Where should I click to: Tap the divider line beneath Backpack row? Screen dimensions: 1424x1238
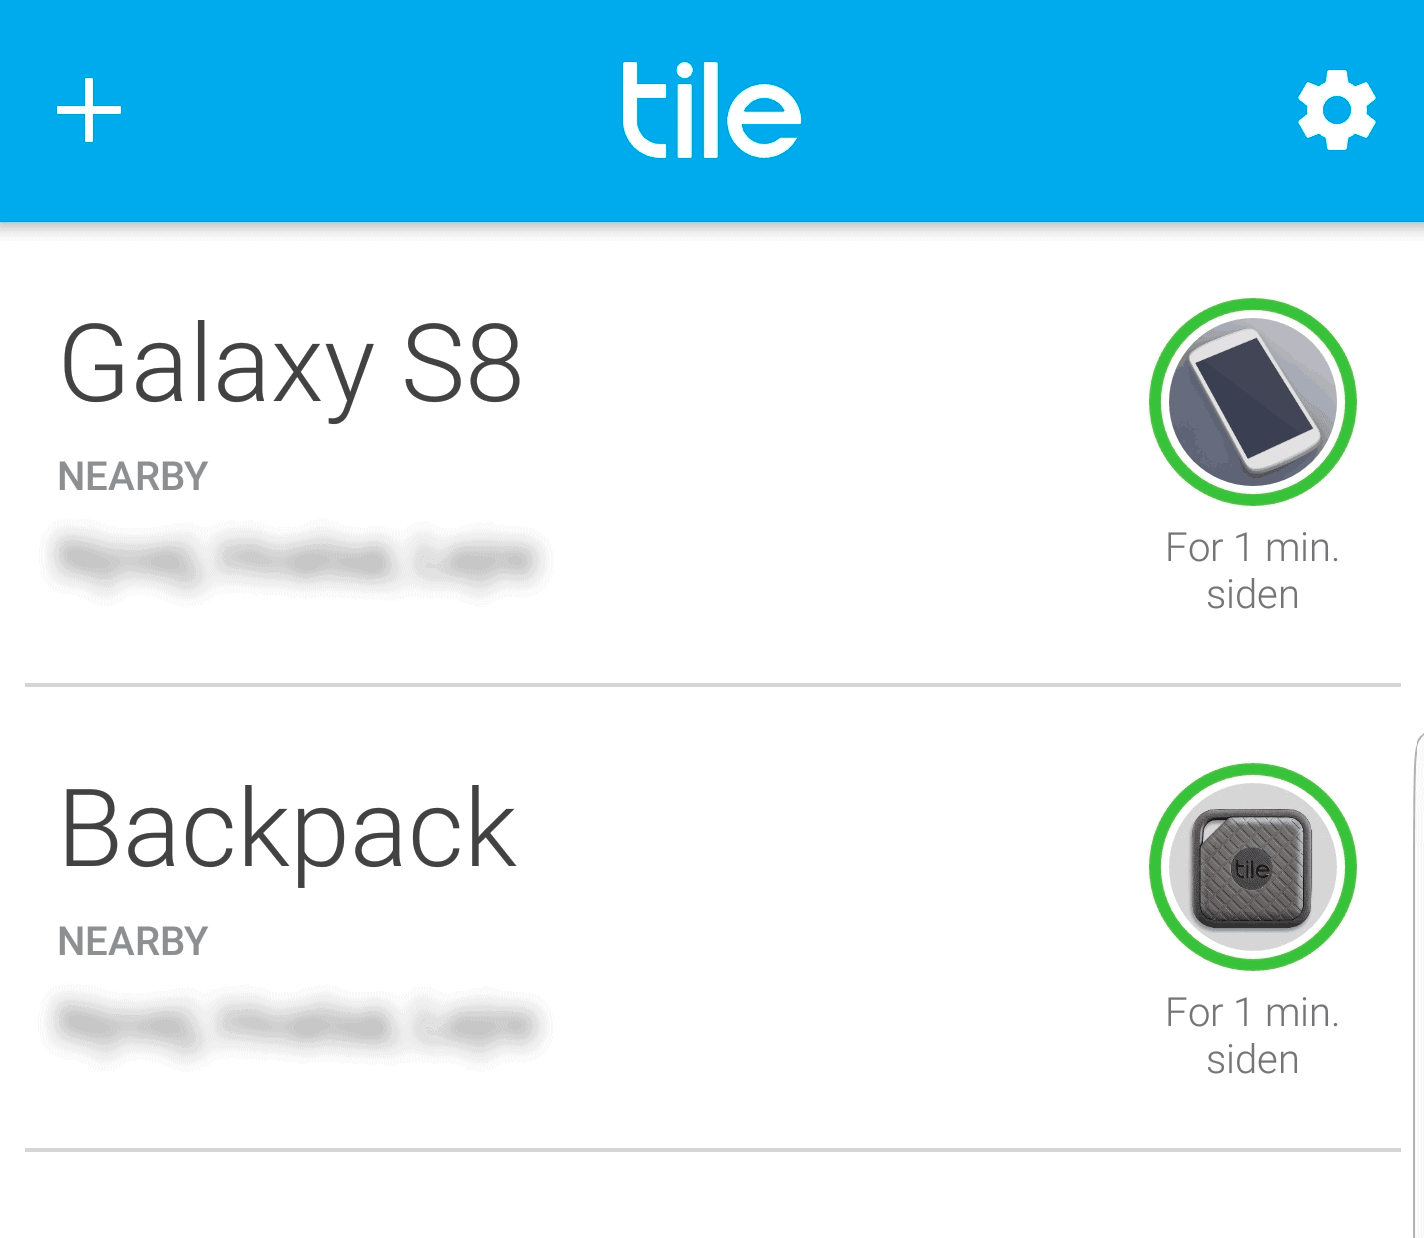(712, 1150)
